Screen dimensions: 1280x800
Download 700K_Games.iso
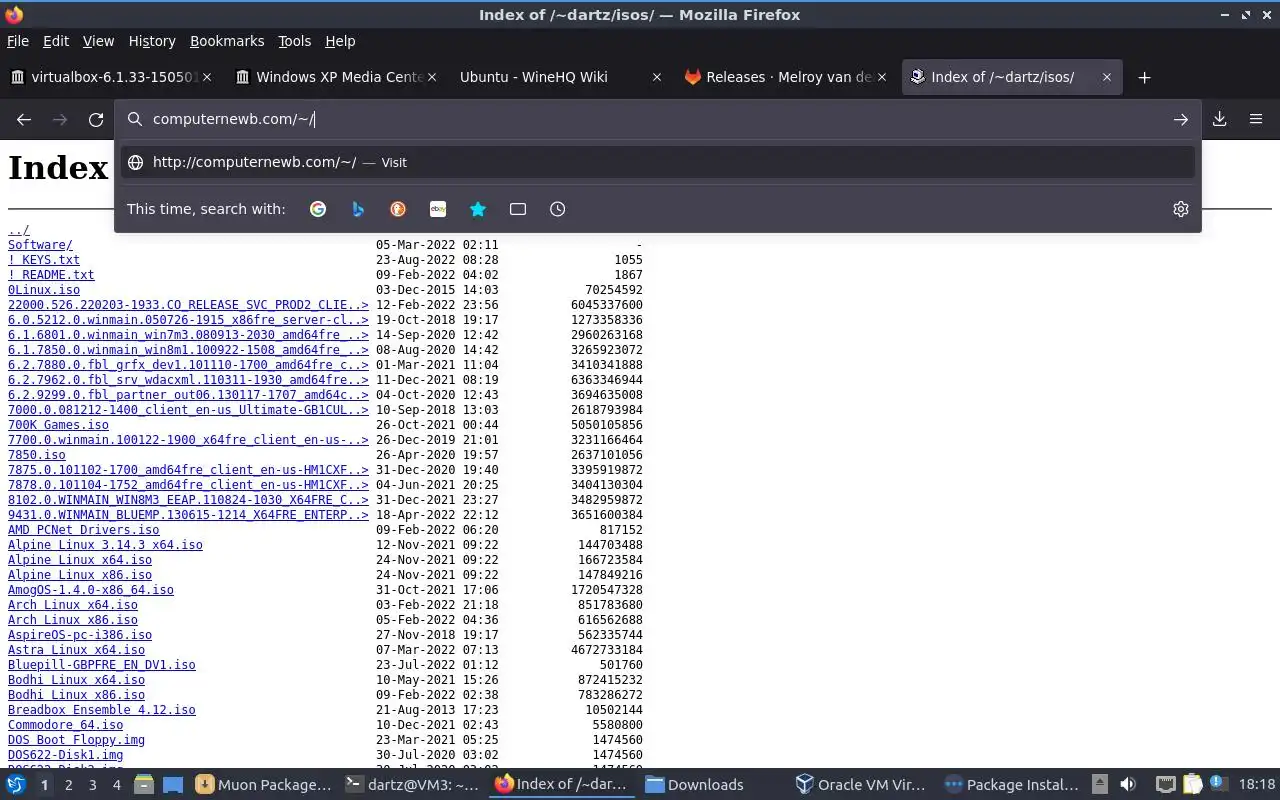click(58, 425)
